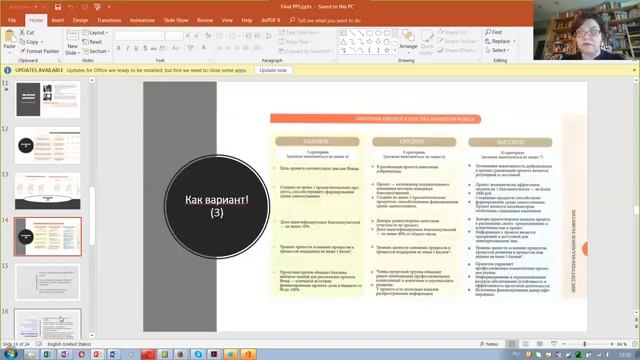640x360 pixels.
Task: Switch to the Transitions tab
Action: [109, 20]
